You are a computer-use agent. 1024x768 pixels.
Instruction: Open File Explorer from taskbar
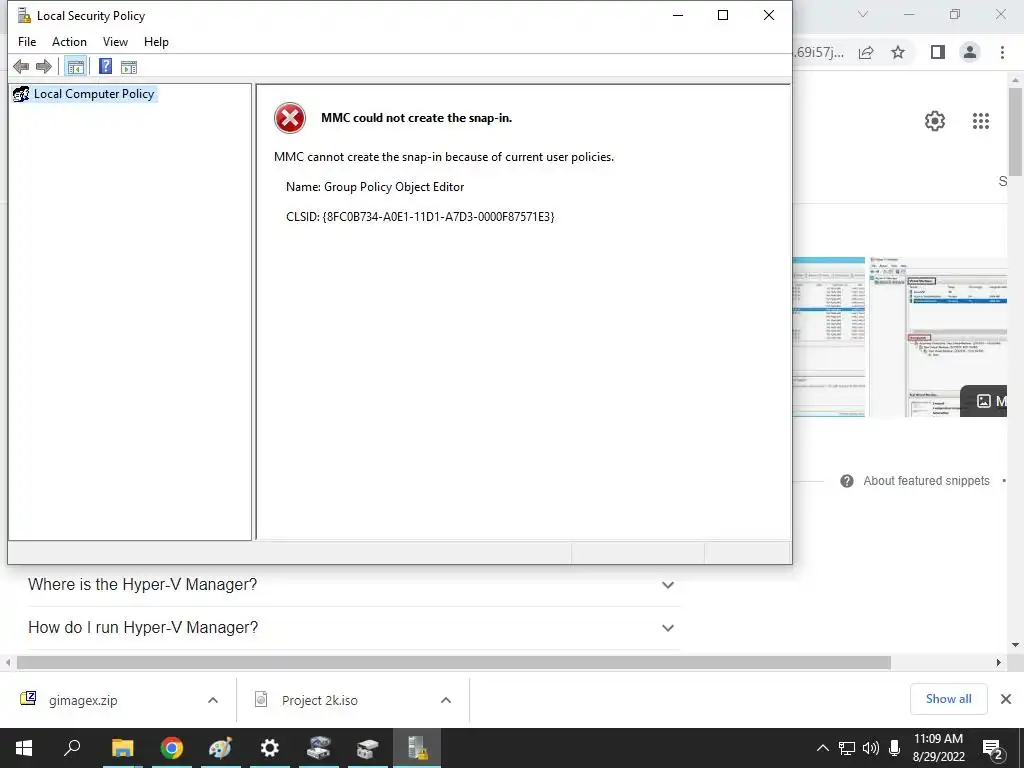pyautogui.click(x=122, y=748)
